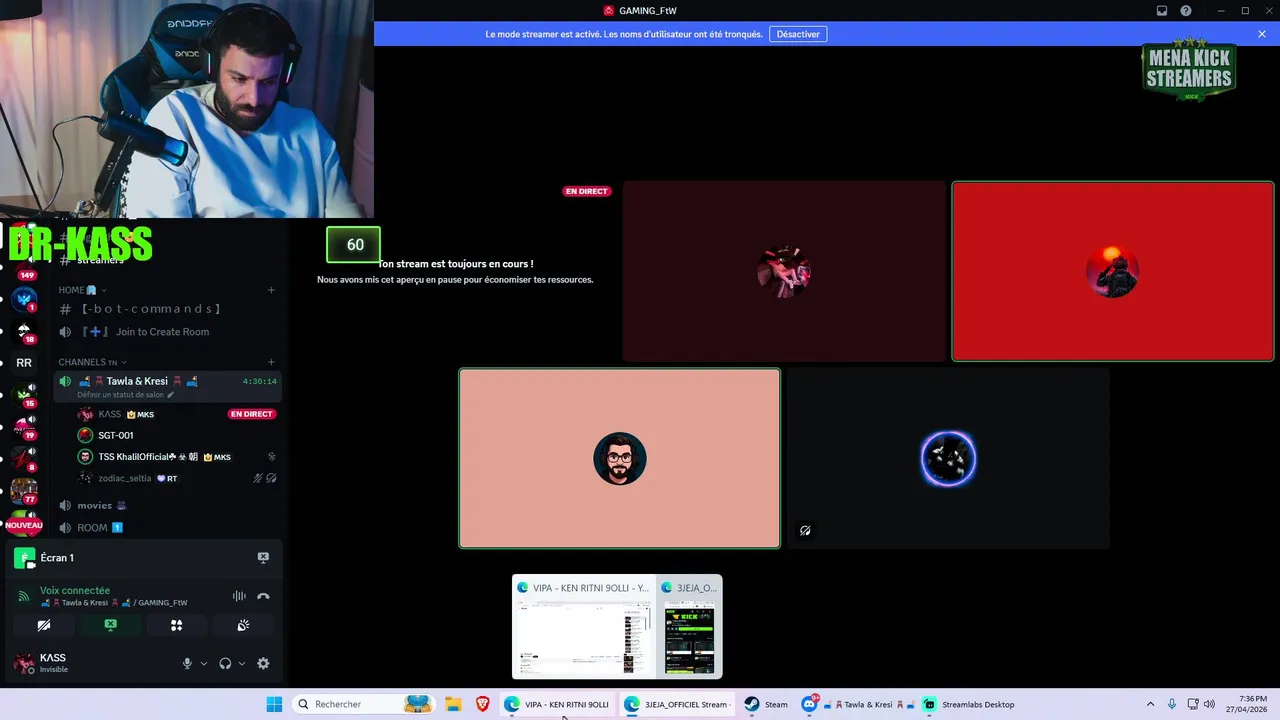This screenshot has width=1280, height=720.
Task: Add channel to HOME category
Action: click(x=271, y=290)
